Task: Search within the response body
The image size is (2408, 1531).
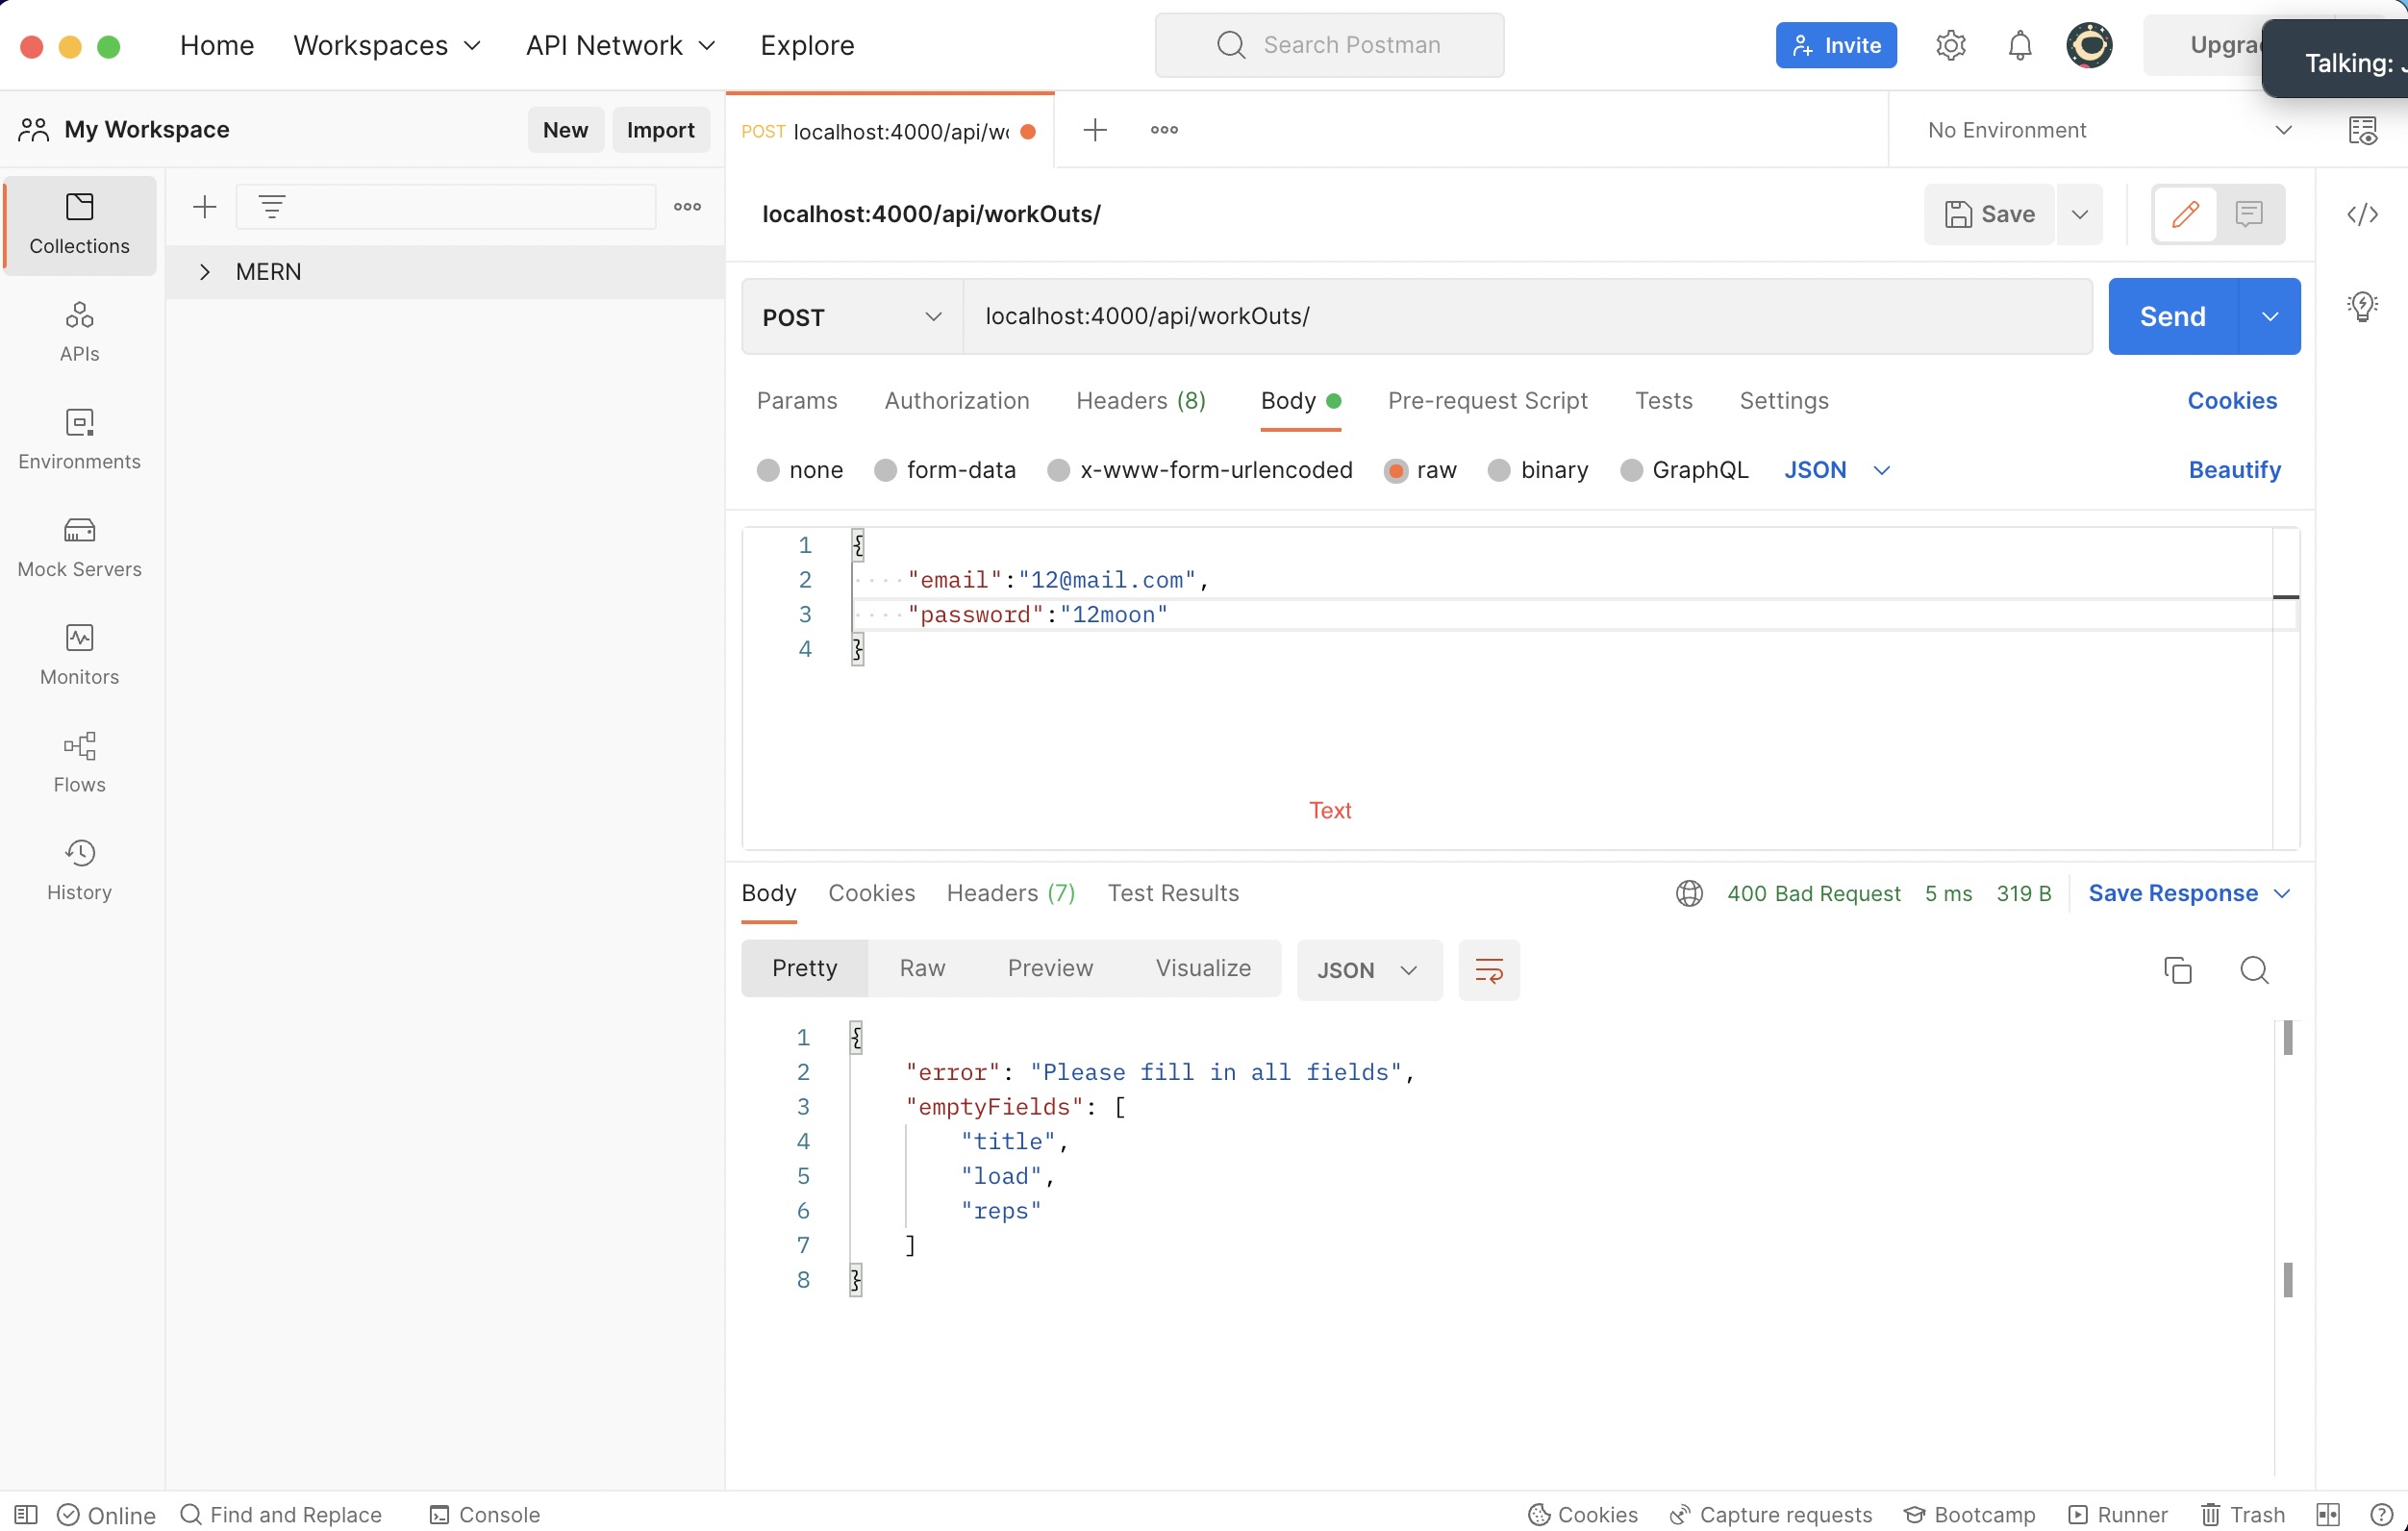Action: pyautogui.click(x=2254, y=970)
